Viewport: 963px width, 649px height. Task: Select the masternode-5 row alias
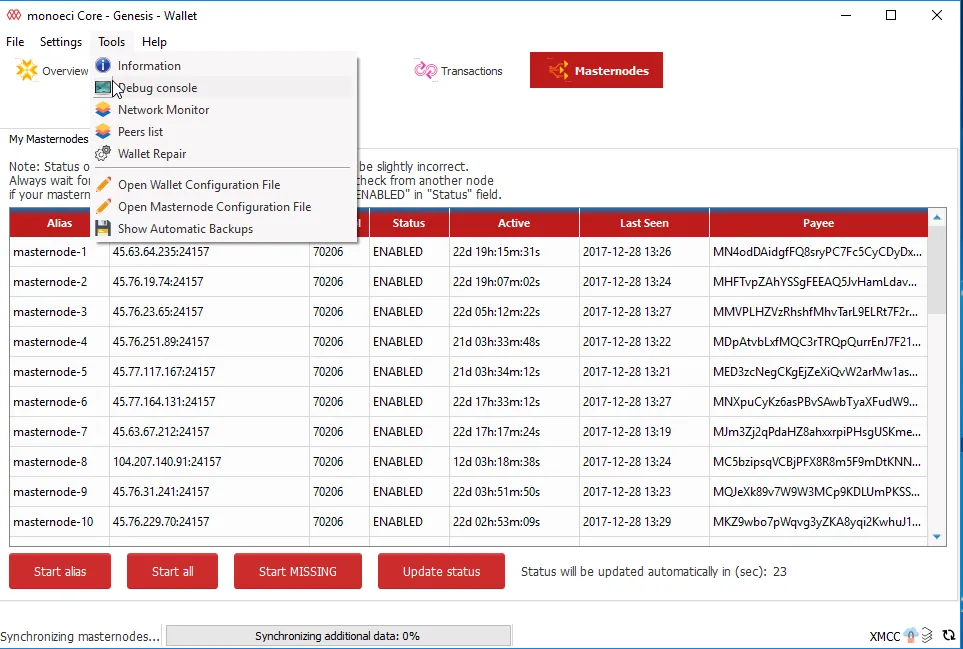pyautogui.click(x=50, y=372)
